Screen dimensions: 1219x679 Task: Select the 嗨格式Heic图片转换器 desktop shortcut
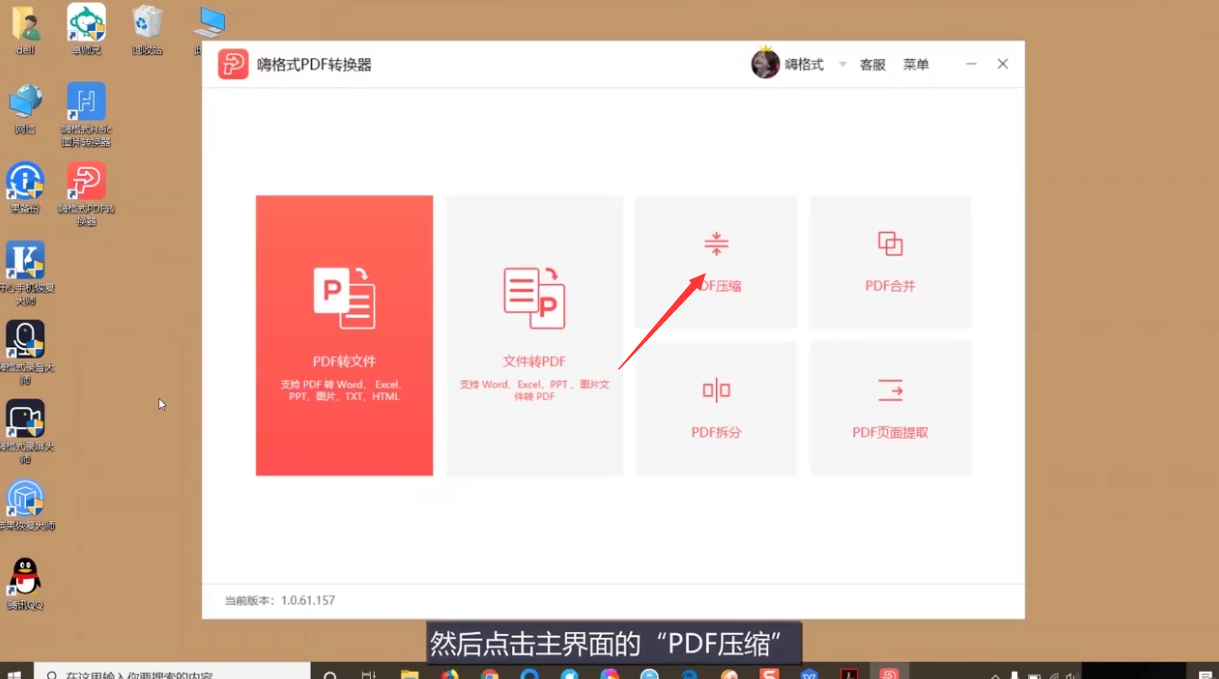(86, 115)
